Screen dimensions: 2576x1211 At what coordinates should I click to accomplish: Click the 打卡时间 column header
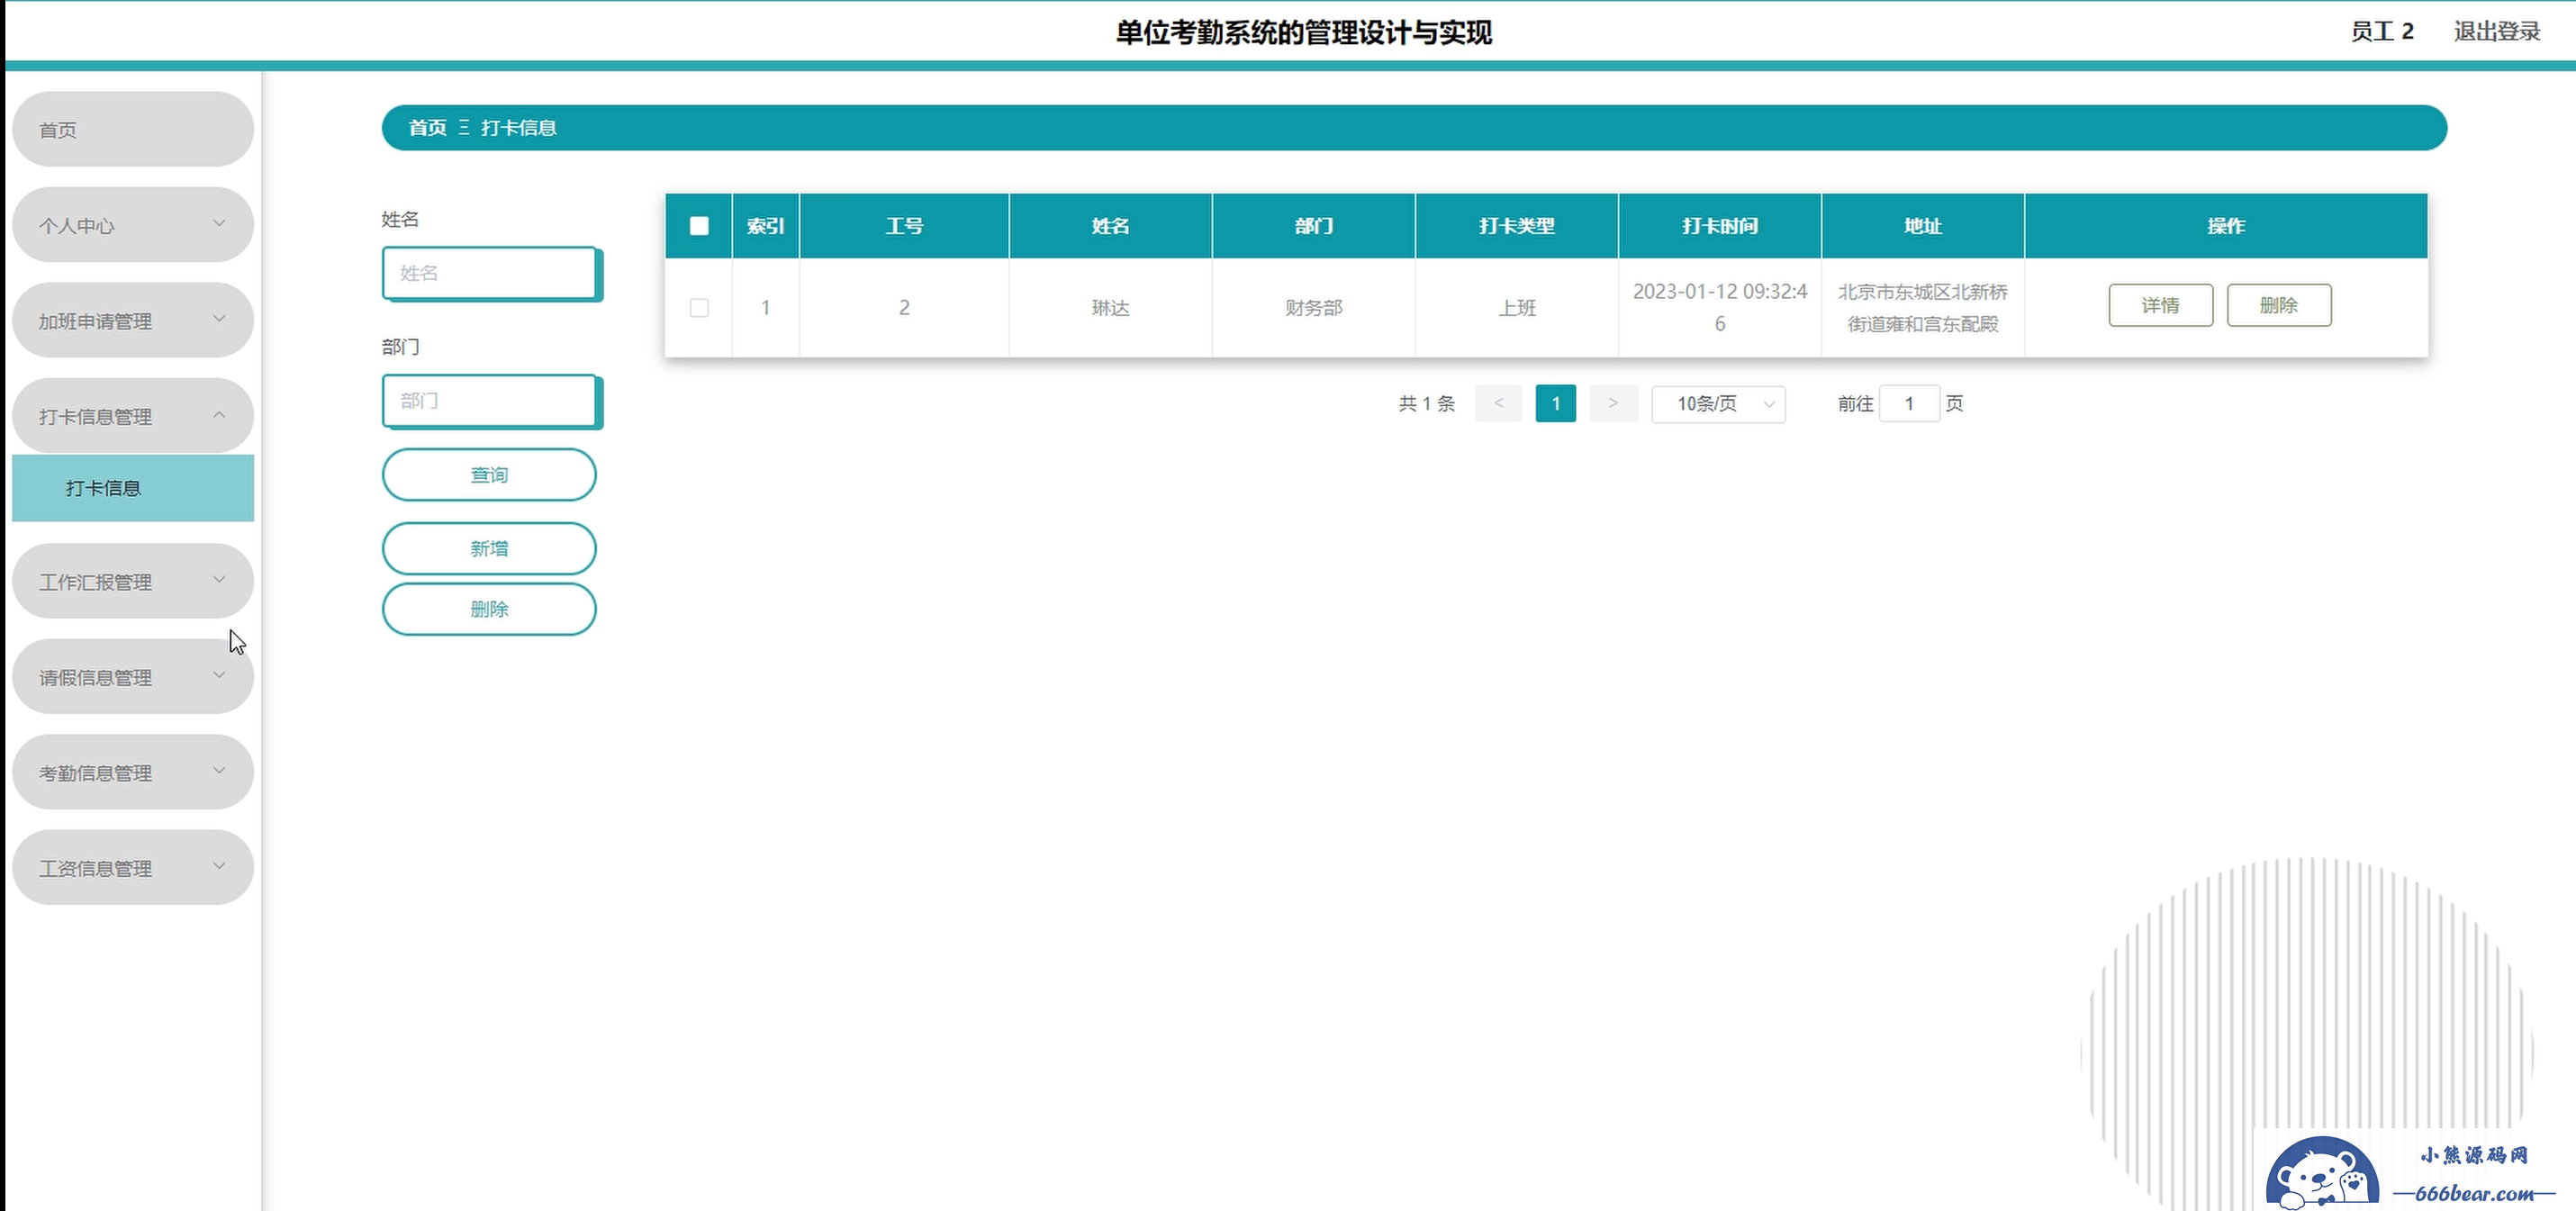[x=1720, y=226]
